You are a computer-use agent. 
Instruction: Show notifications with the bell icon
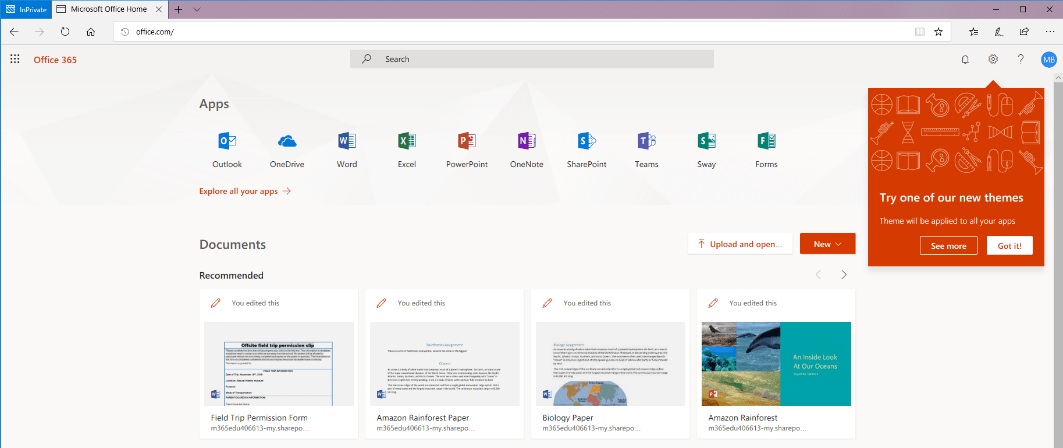pyautogui.click(x=965, y=59)
